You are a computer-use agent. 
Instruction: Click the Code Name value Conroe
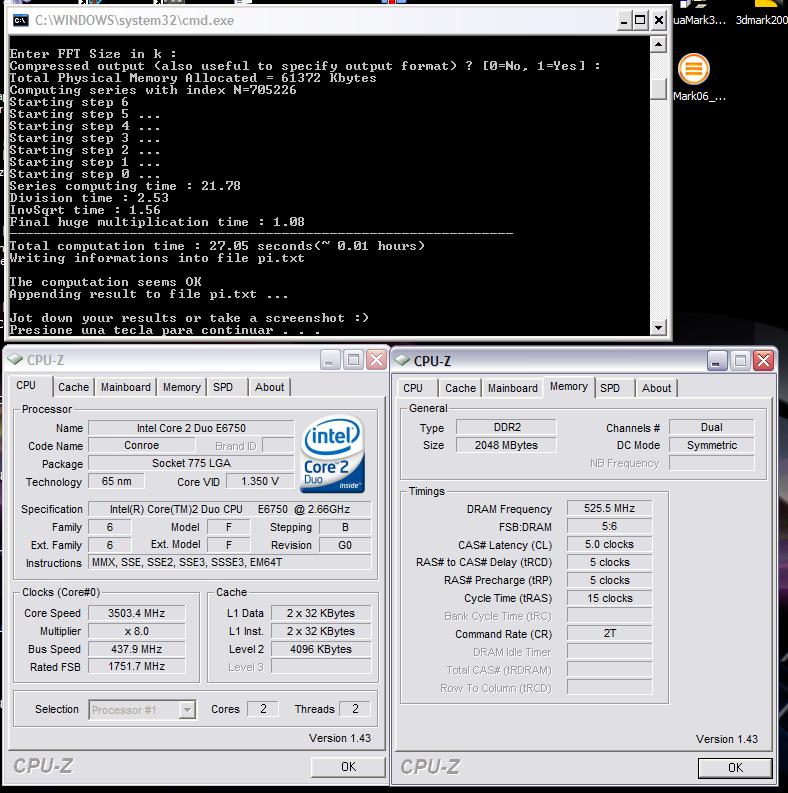pos(142,446)
